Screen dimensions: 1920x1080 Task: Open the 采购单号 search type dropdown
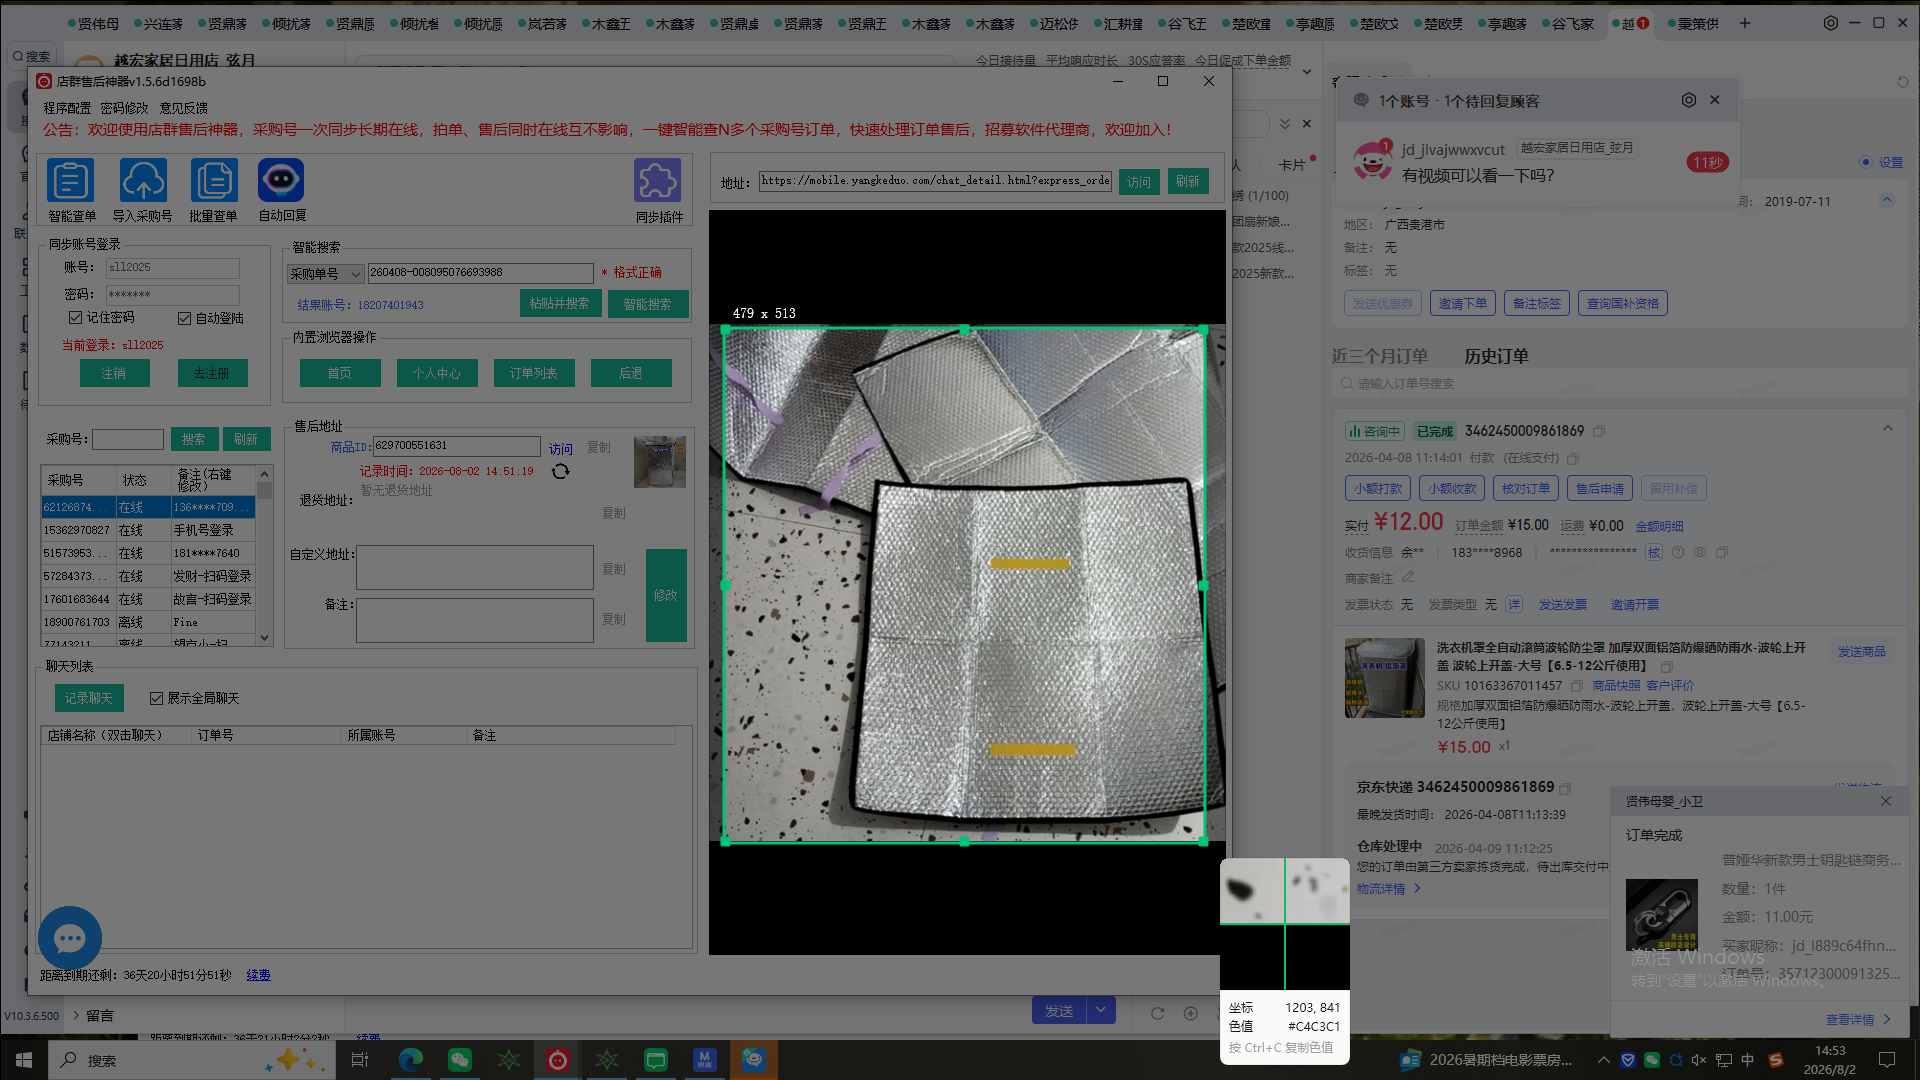(325, 273)
